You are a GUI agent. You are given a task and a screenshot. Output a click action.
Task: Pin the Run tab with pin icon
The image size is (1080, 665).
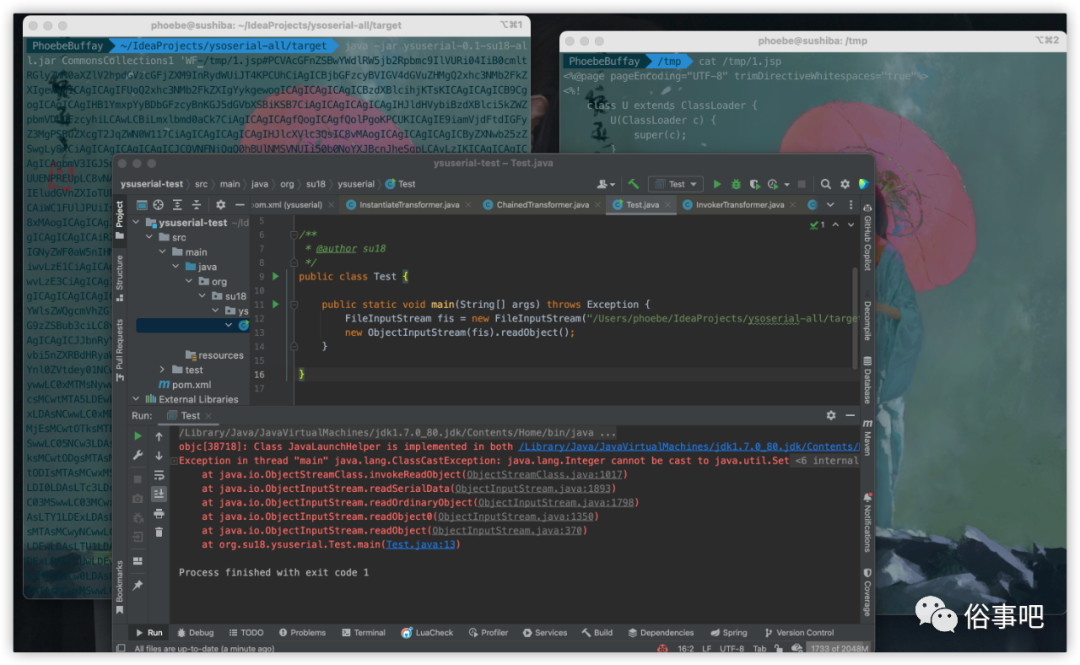pyautogui.click(x=138, y=585)
